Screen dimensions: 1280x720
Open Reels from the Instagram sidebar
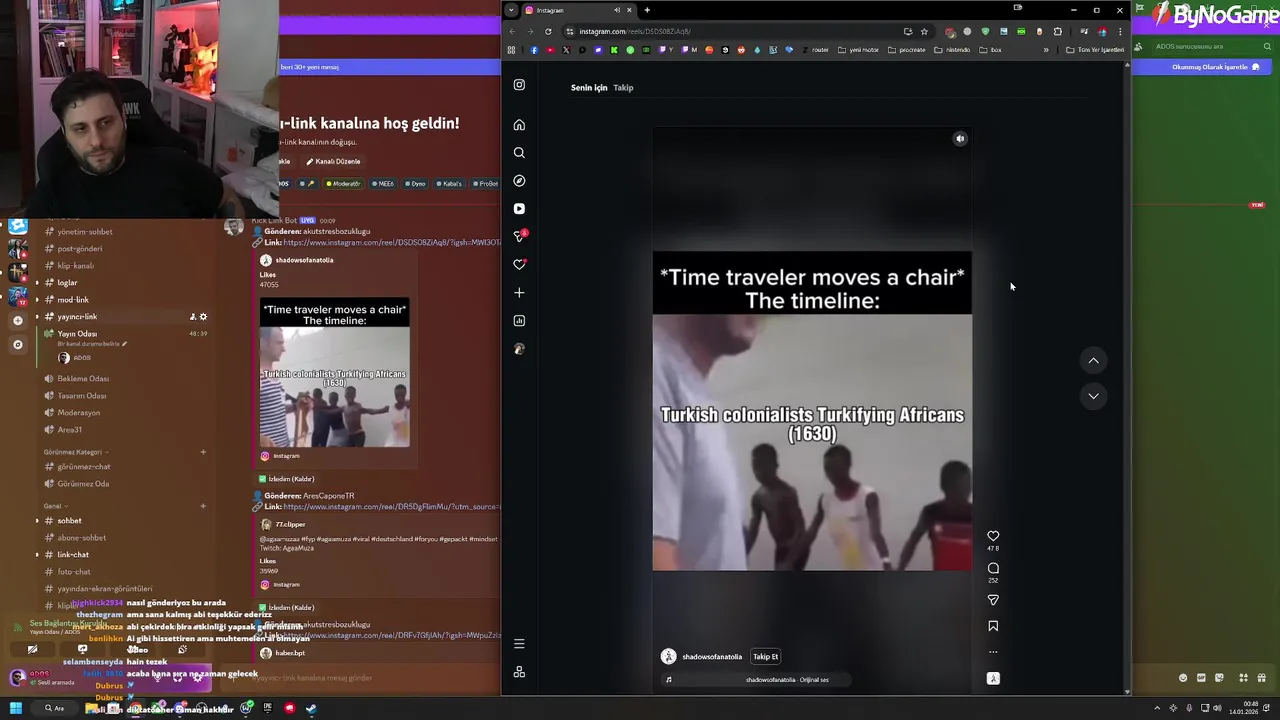pos(519,209)
